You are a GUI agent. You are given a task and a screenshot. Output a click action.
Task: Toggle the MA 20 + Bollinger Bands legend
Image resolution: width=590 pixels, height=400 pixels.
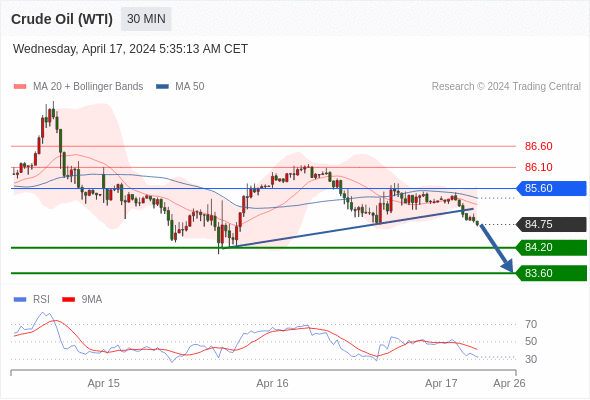[78, 87]
